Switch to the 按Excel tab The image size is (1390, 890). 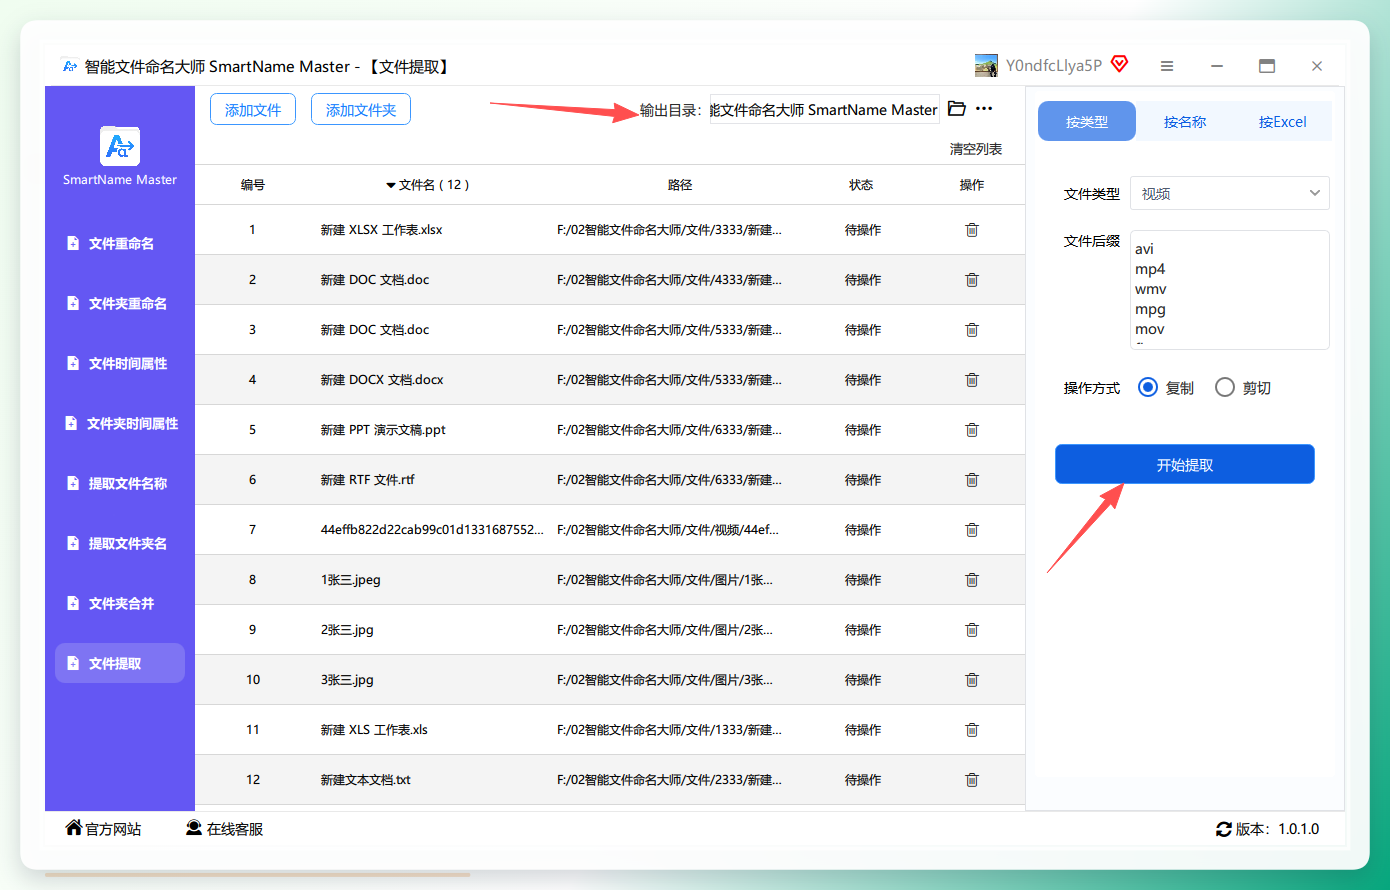click(1283, 122)
